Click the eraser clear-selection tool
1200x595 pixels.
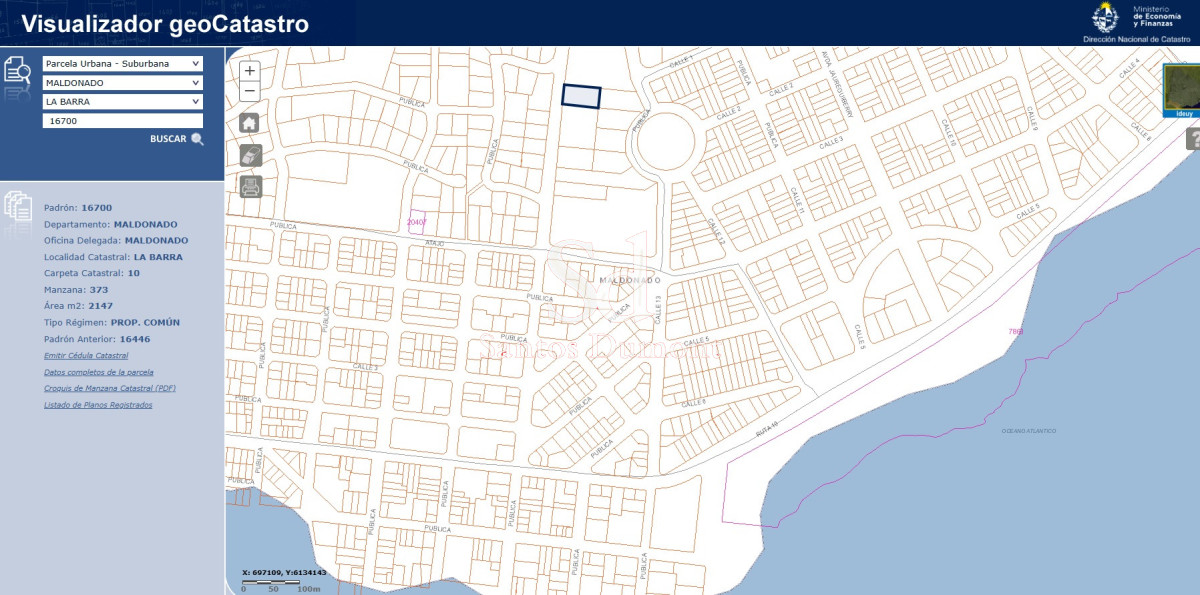tap(250, 154)
